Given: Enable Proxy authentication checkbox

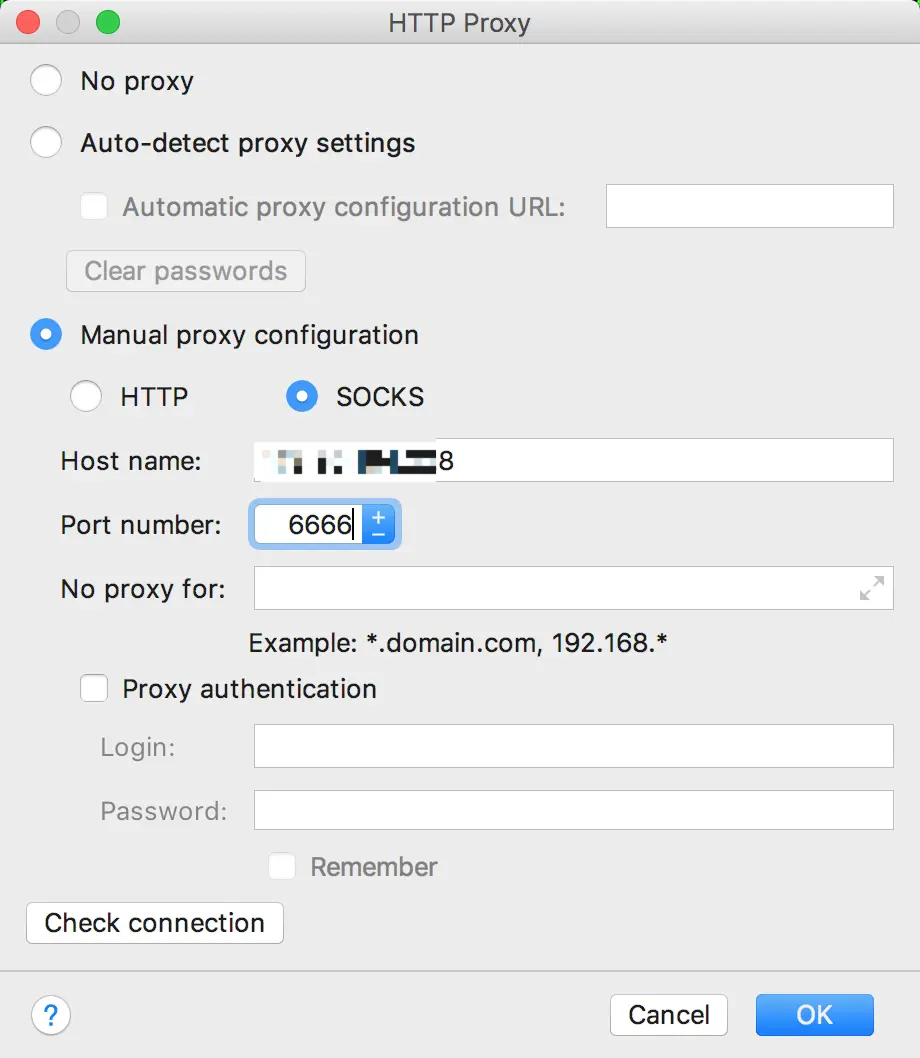Looking at the screenshot, I should click(94, 689).
